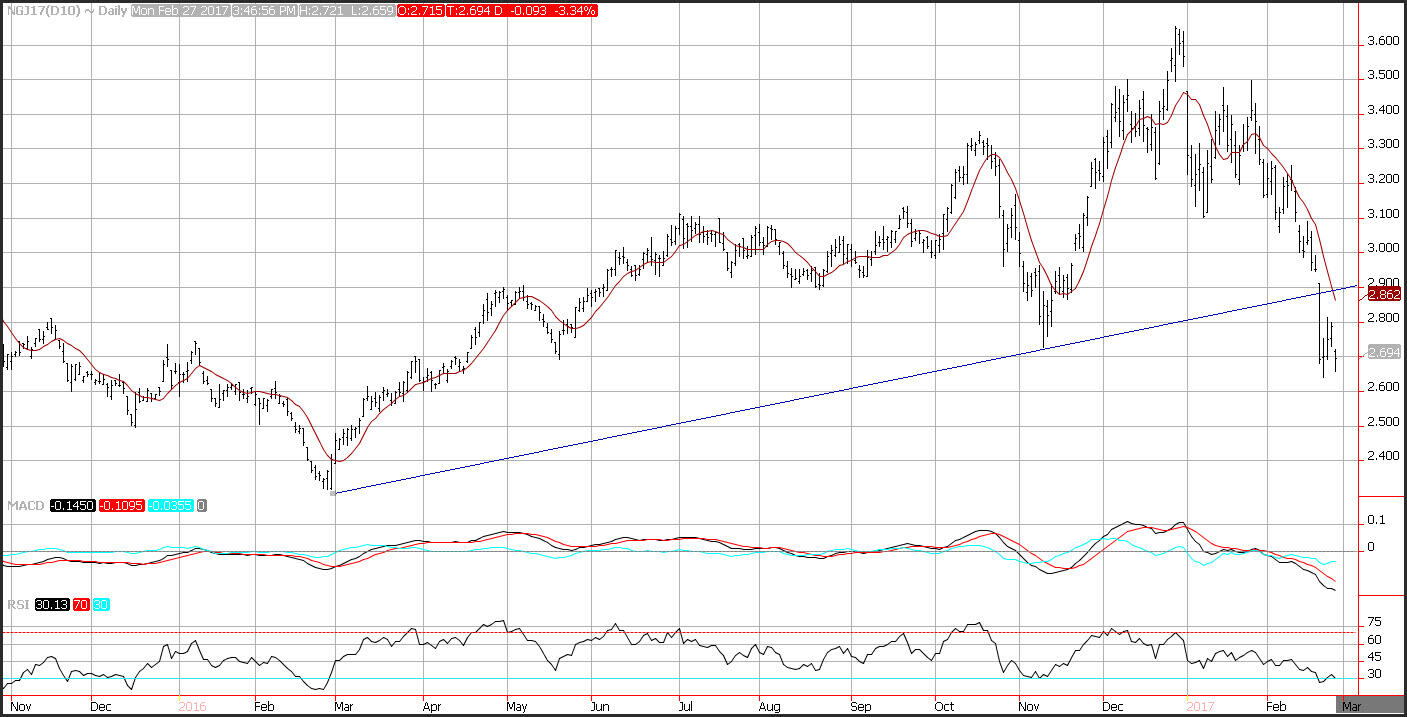Select the red MACD signal -0.1095 badge
This screenshot has height=717, width=1407.
pyautogui.click(x=122, y=506)
